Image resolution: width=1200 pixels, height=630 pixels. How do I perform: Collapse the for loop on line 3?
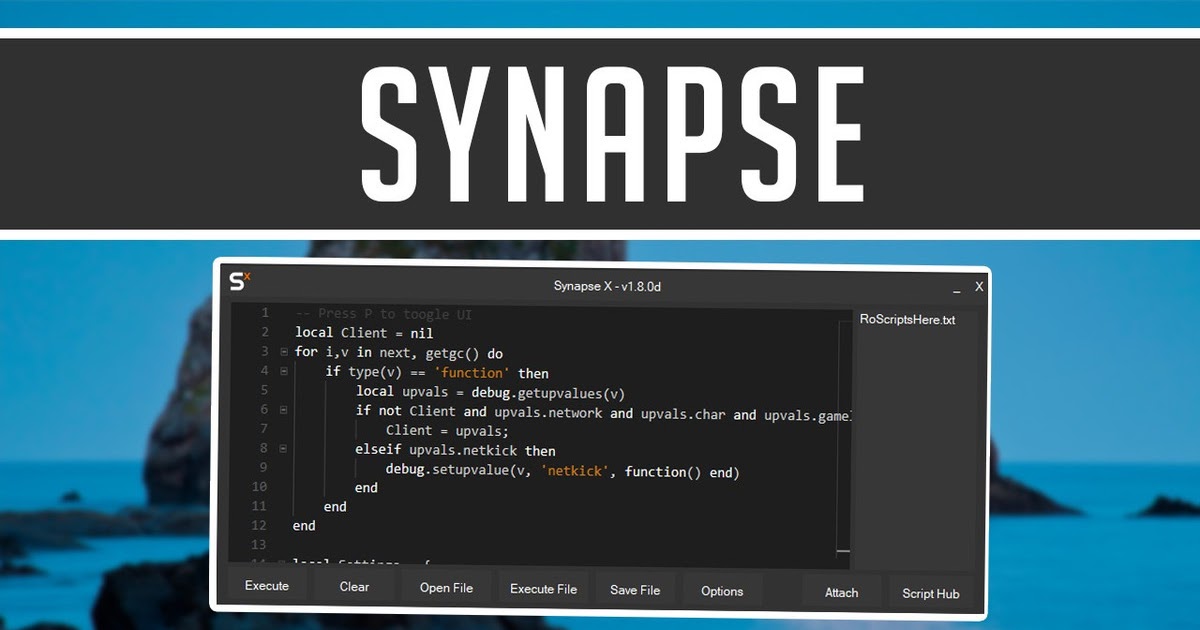(x=284, y=352)
